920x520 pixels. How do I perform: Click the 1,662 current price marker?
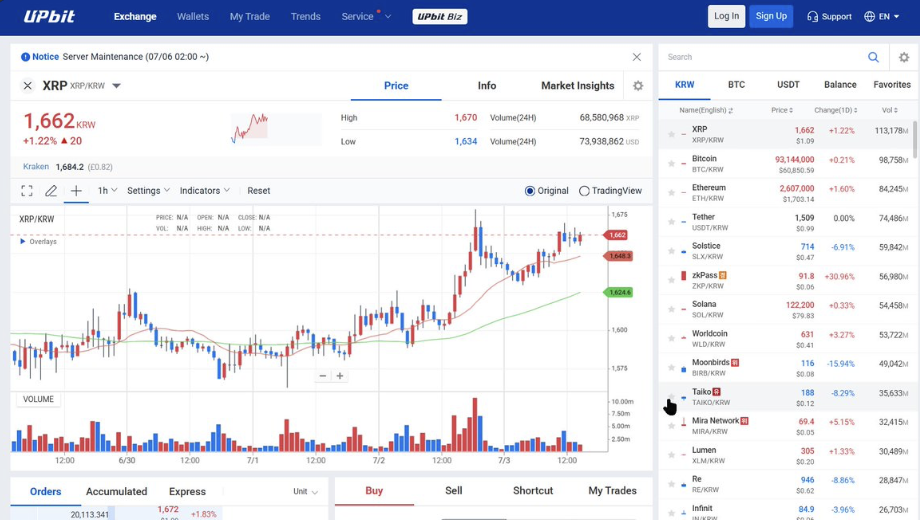pyautogui.click(x=616, y=235)
